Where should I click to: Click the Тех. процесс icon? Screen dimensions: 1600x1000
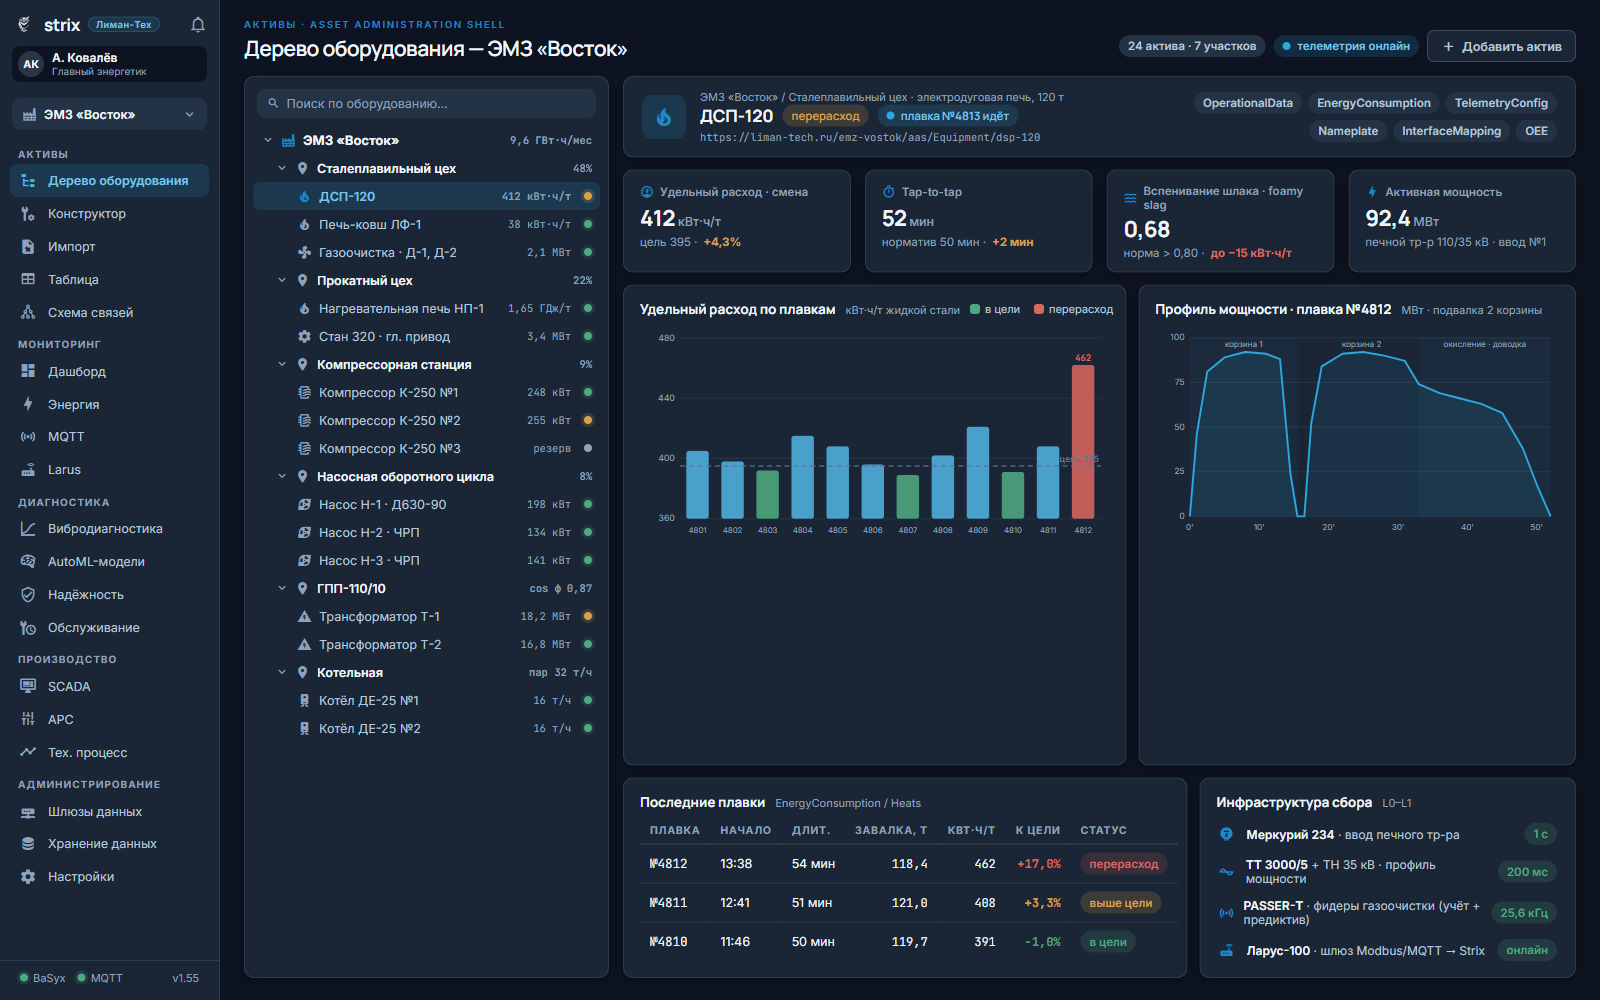[x=28, y=753]
